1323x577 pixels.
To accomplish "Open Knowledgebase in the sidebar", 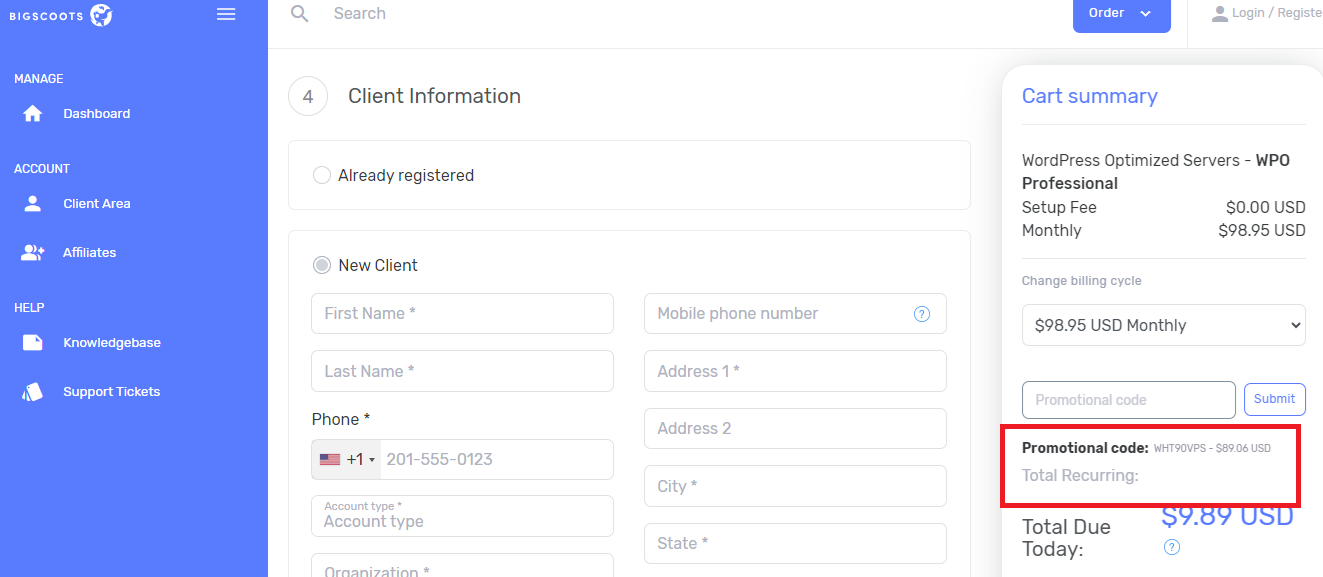I will 112,343.
